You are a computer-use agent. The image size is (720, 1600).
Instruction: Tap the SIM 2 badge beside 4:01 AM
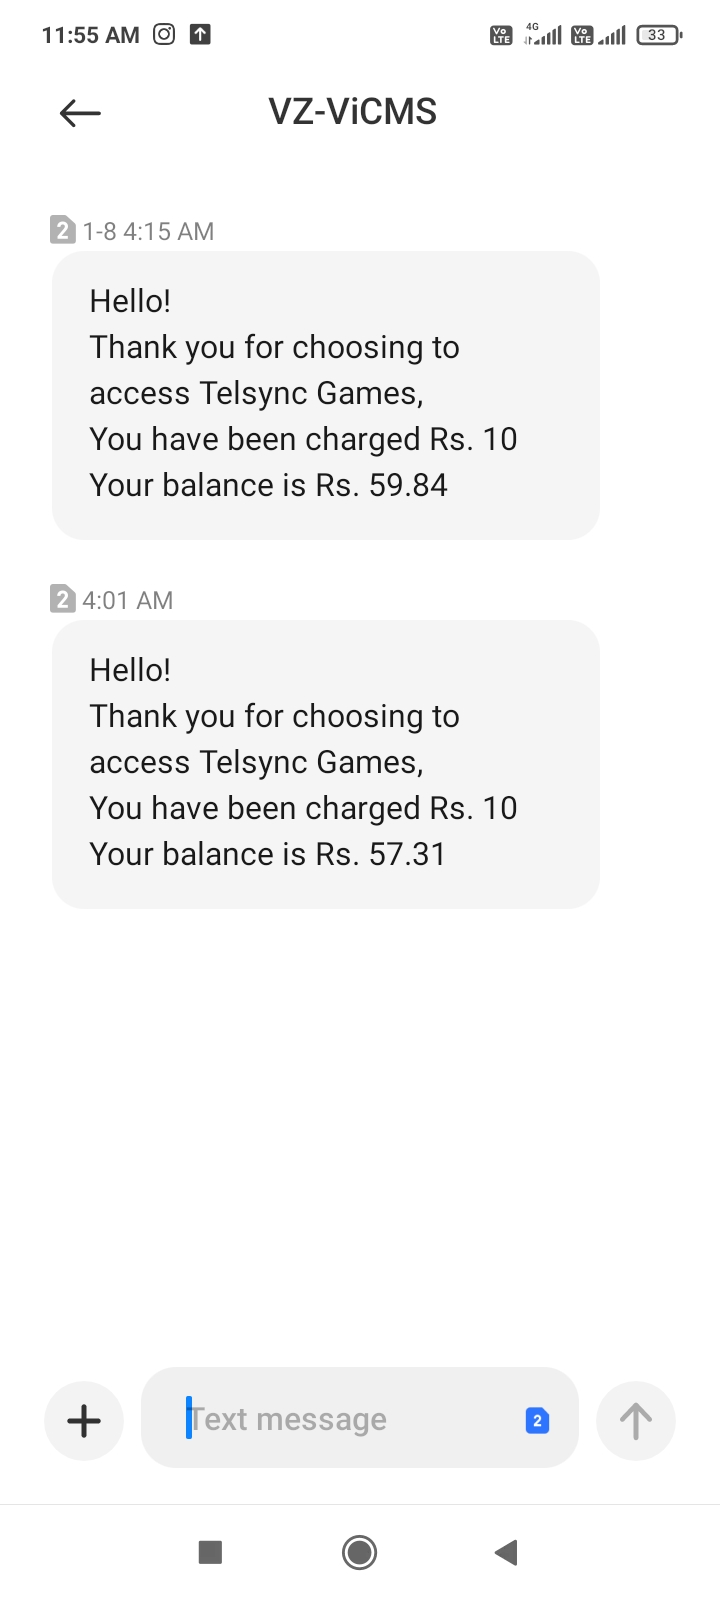coord(62,600)
